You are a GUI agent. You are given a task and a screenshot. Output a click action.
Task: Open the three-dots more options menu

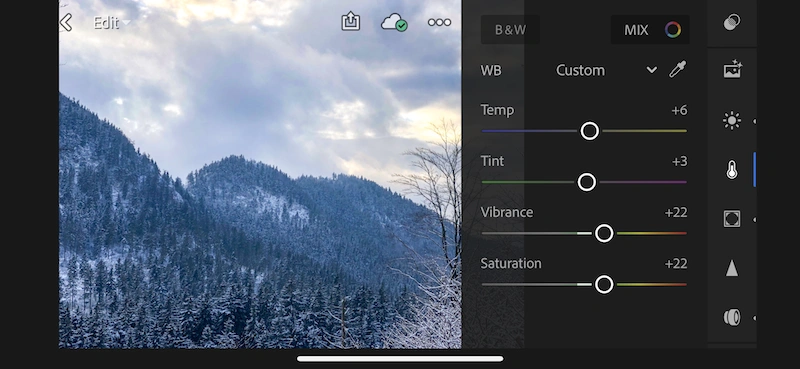[439, 22]
